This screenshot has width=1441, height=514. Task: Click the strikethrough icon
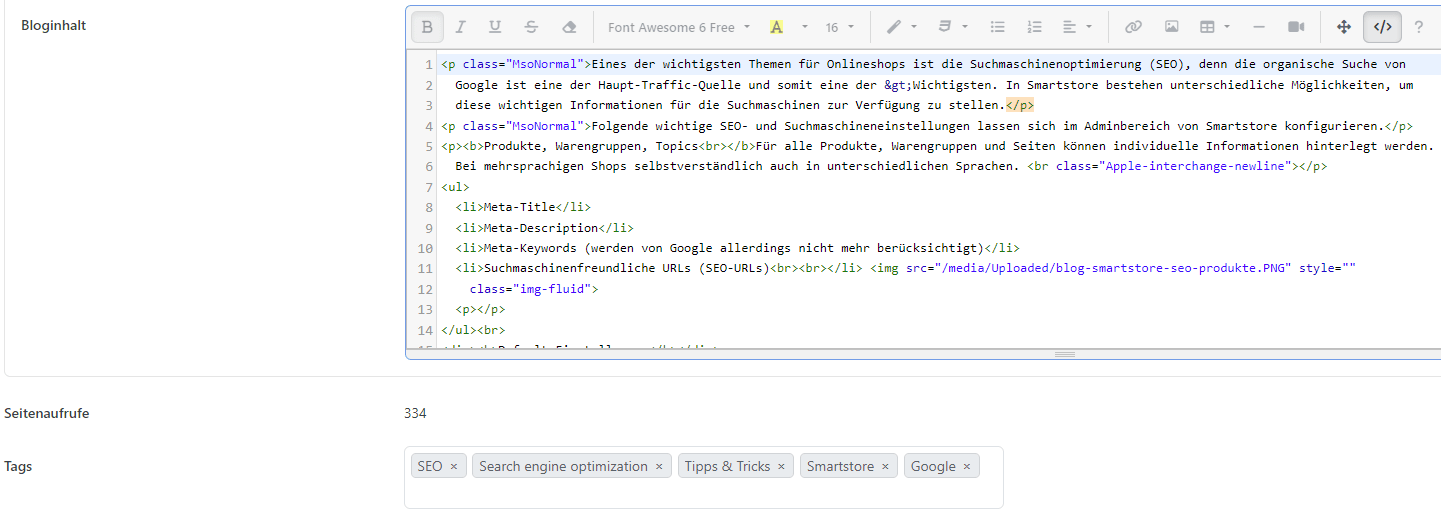531,27
